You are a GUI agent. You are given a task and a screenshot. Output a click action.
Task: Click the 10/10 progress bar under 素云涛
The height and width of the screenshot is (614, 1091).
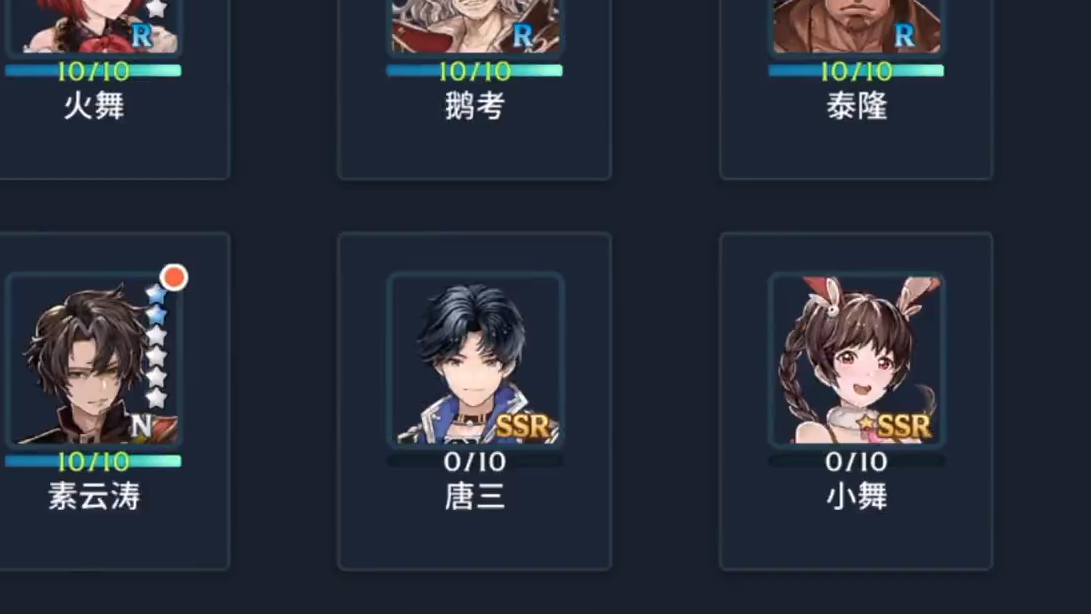[x=93, y=461]
